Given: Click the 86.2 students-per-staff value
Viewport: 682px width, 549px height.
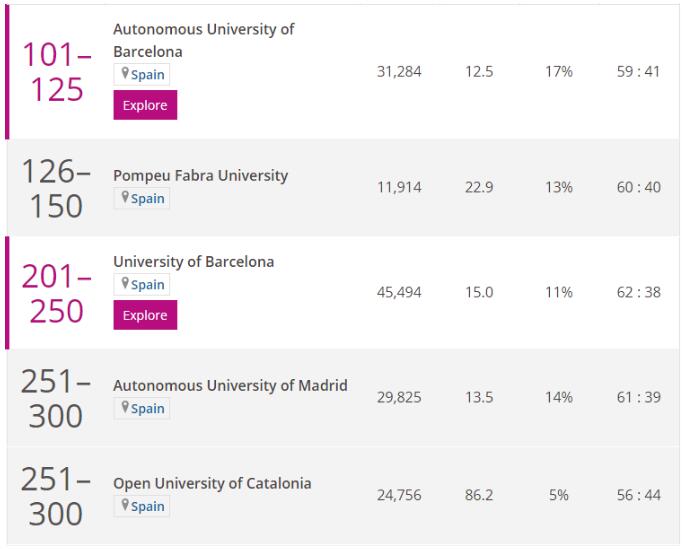Looking at the screenshot, I should click(x=479, y=495).
